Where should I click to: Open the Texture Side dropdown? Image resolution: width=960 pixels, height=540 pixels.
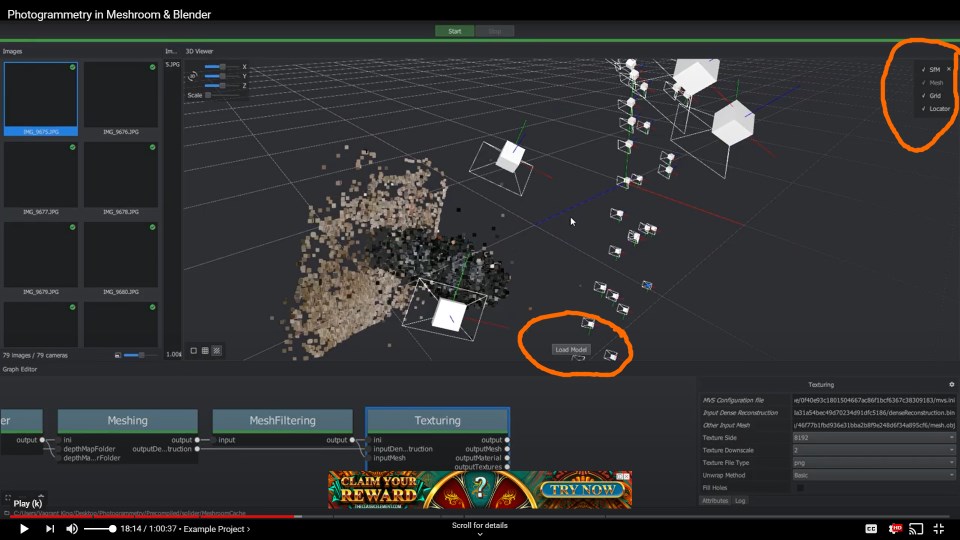[874, 438]
